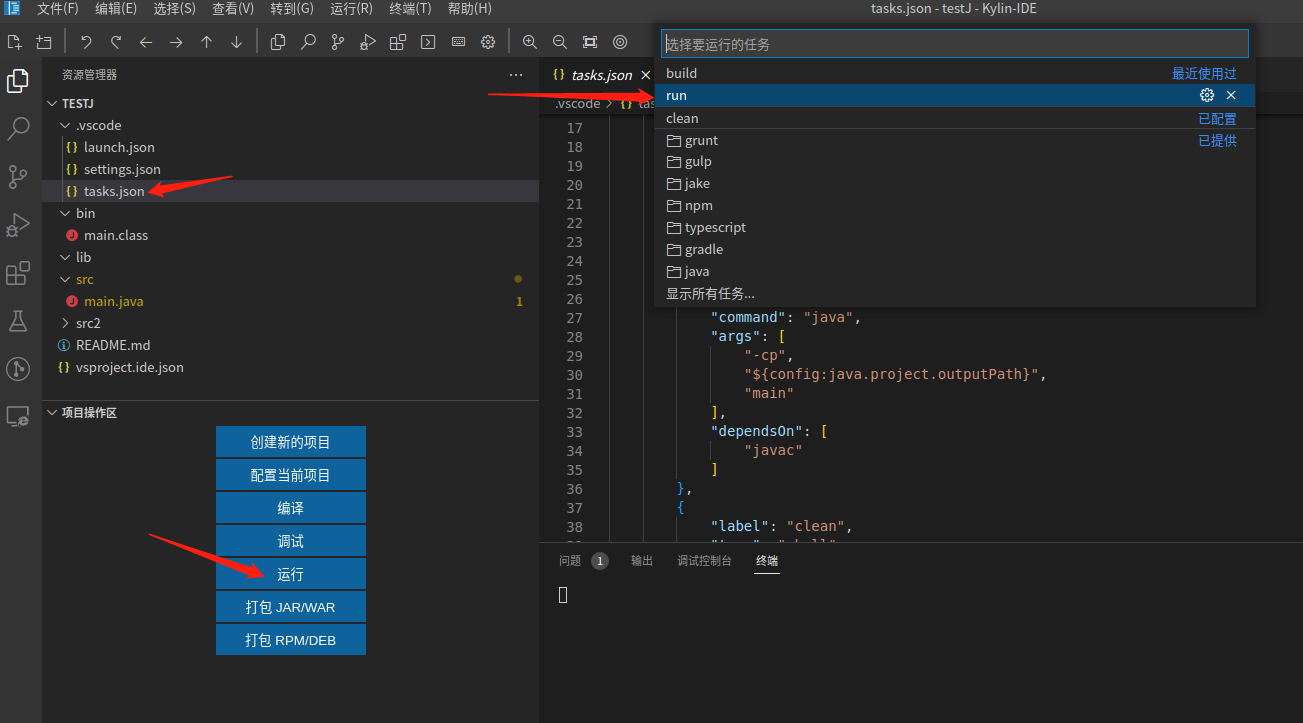
Task: Click the fullscreen toolbar icon
Action: click(x=590, y=42)
